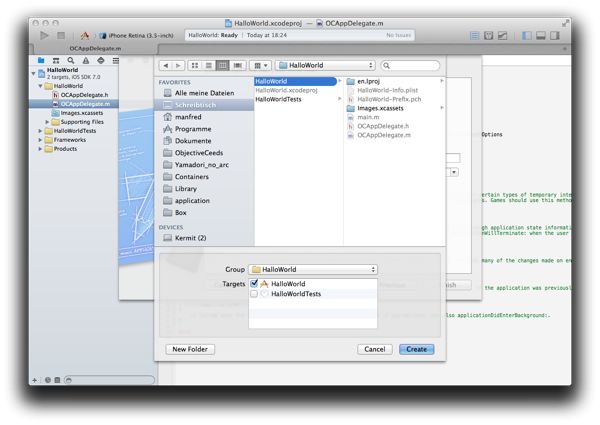Expand the Supporting Files group
This screenshot has height=425, width=600.
[x=47, y=122]
